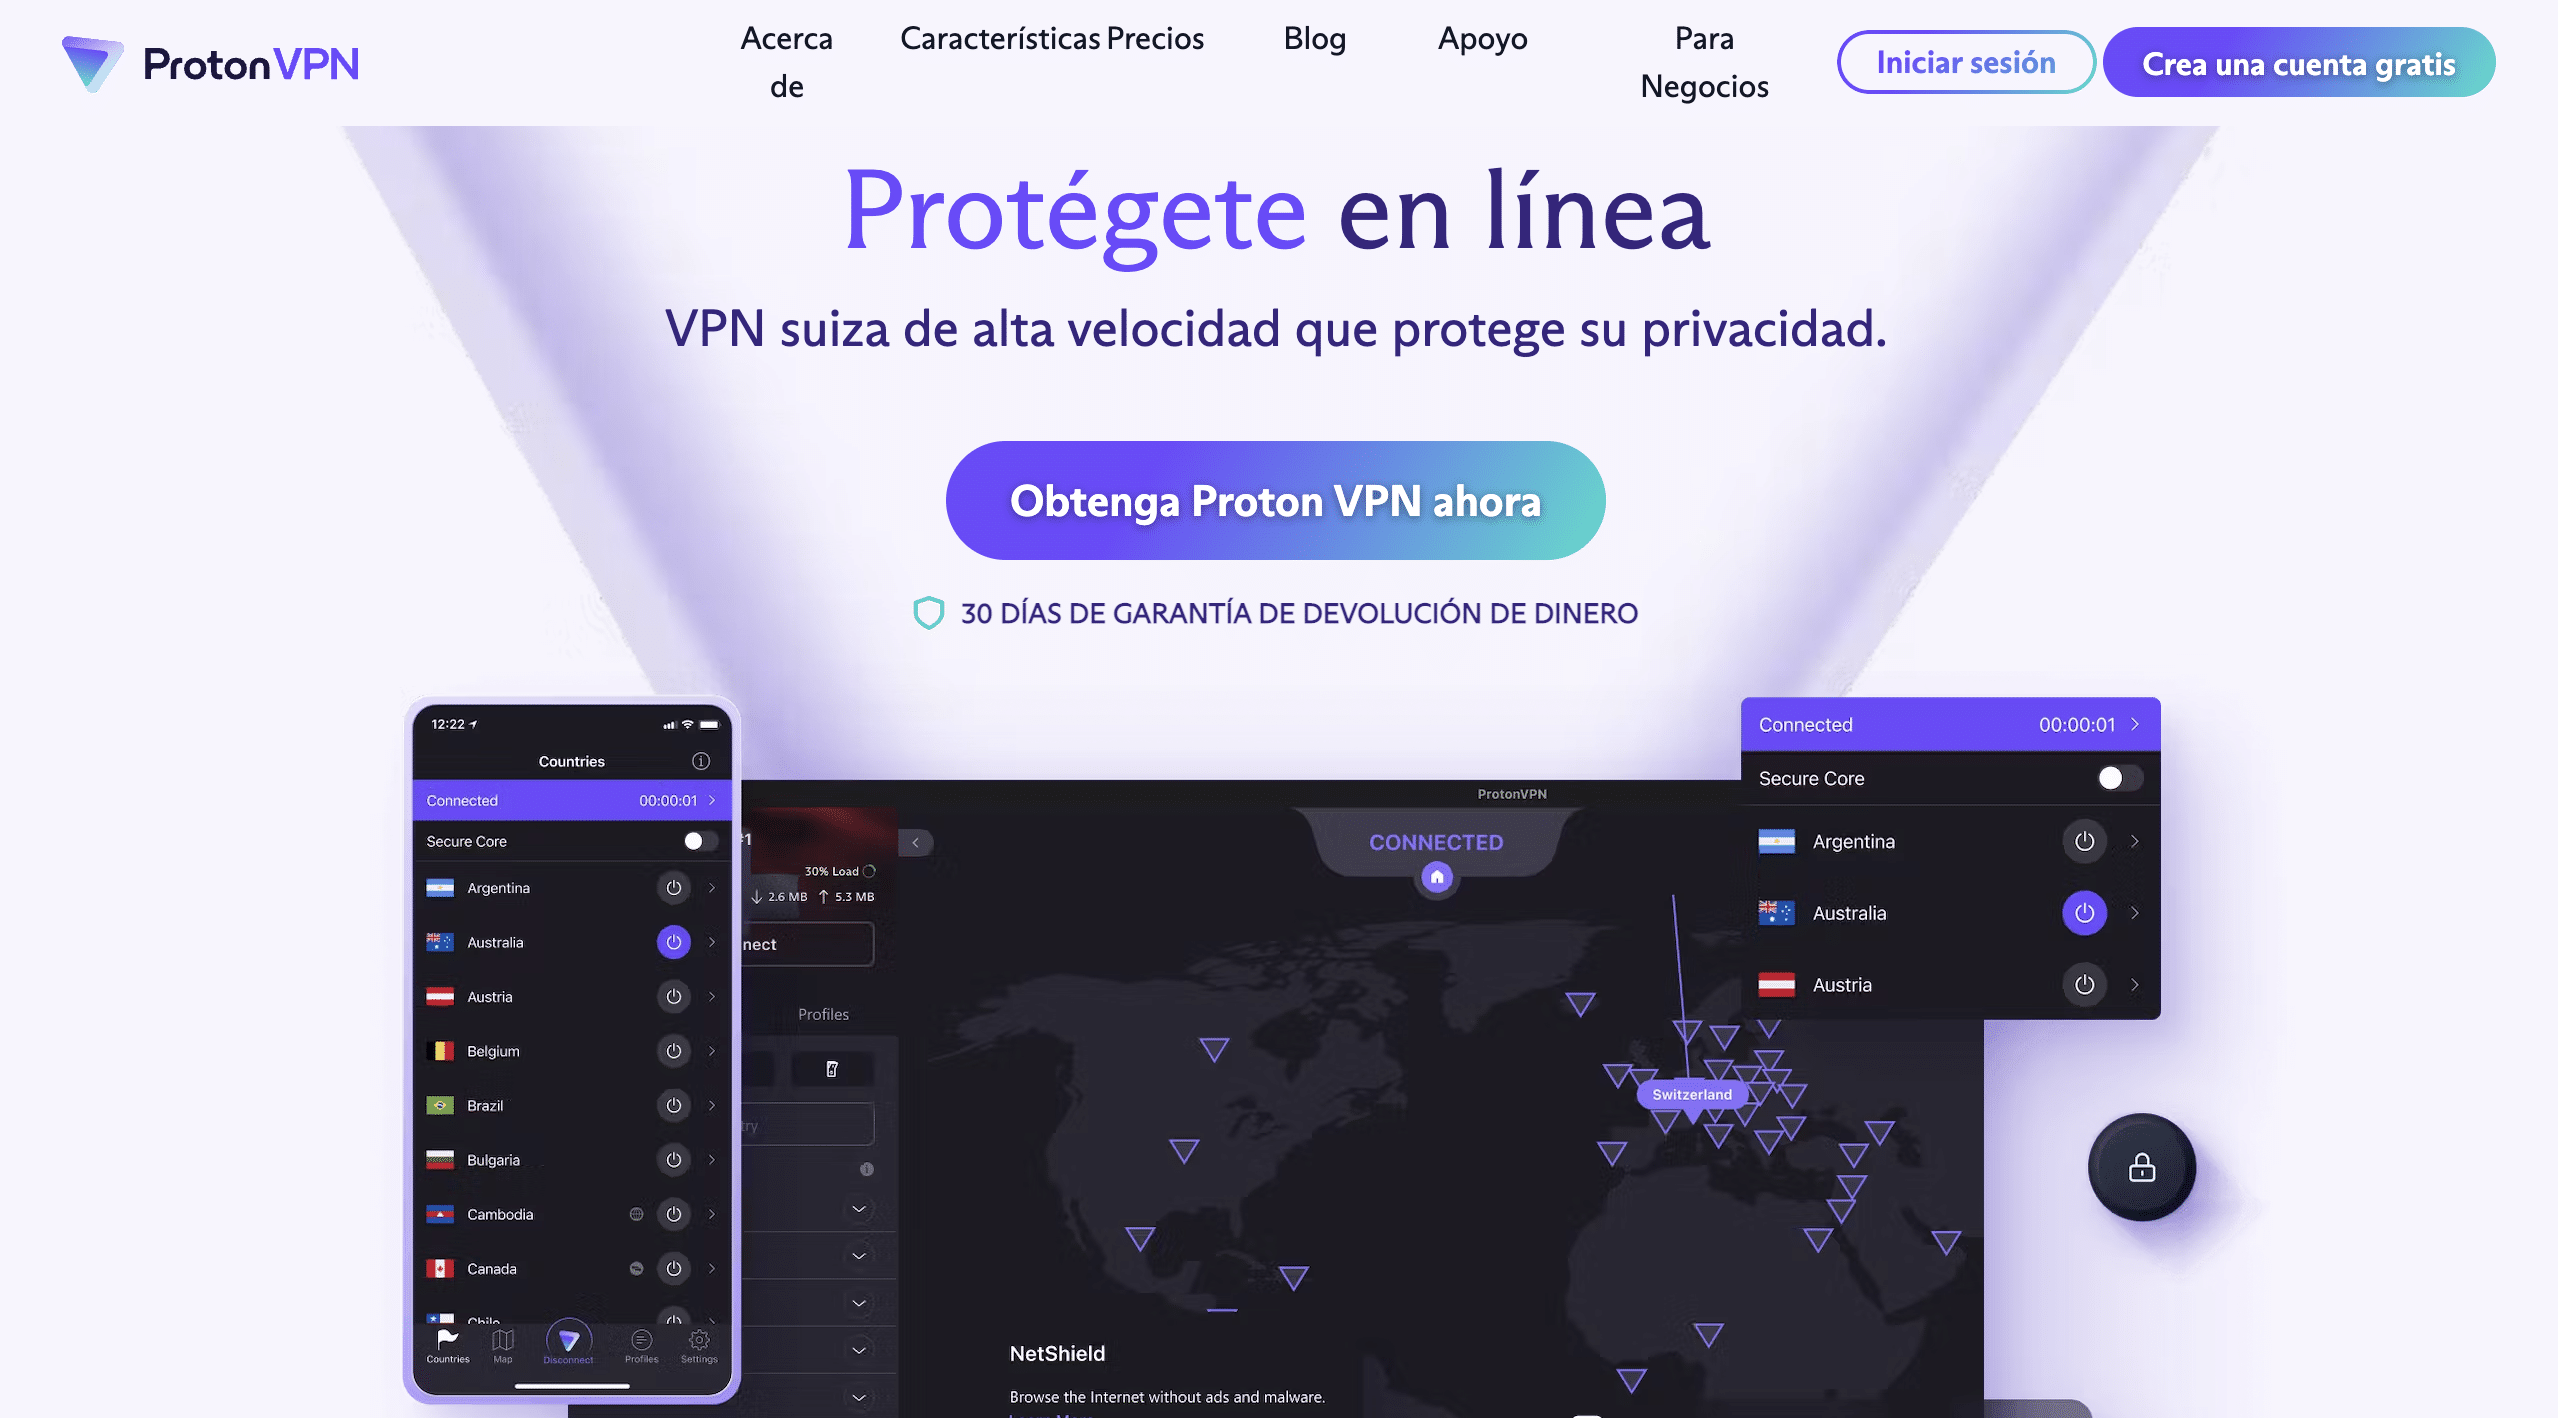This screenshot has width=2558, height=1418.
Task: Open the Acerca de menu item
Action: pyautogui.click(x=786, y=61)
